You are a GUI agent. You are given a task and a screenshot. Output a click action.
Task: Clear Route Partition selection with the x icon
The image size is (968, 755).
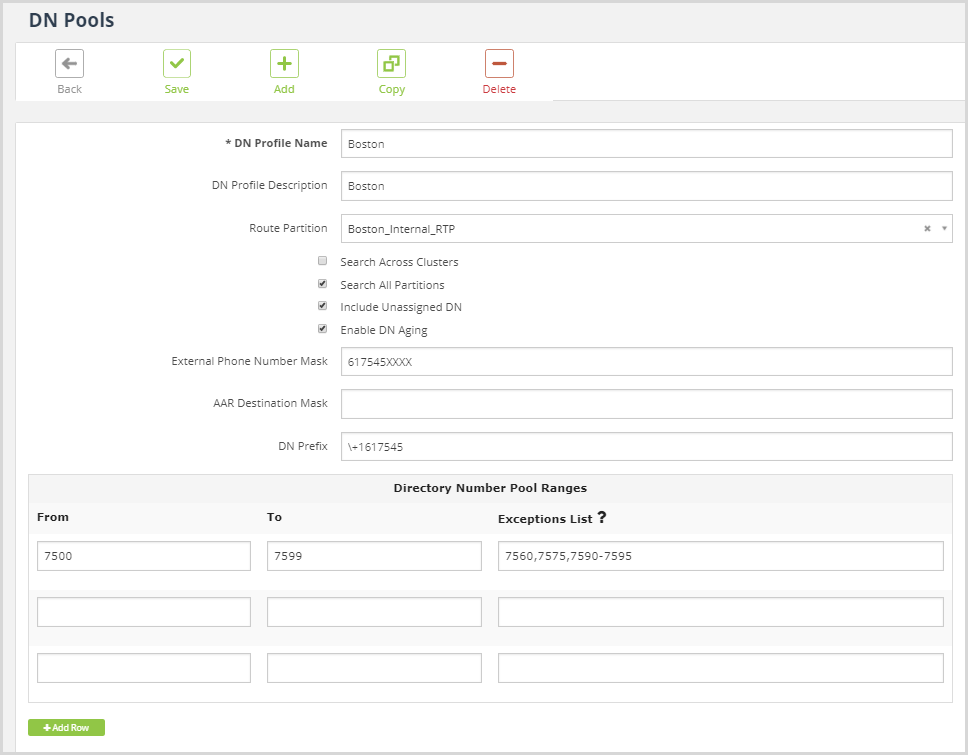tap(929, 228)
